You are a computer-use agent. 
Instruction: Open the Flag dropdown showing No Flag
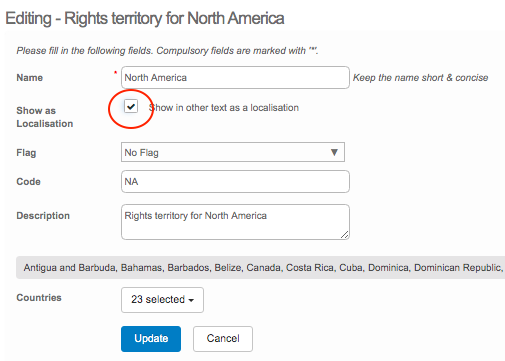(233, 152)
